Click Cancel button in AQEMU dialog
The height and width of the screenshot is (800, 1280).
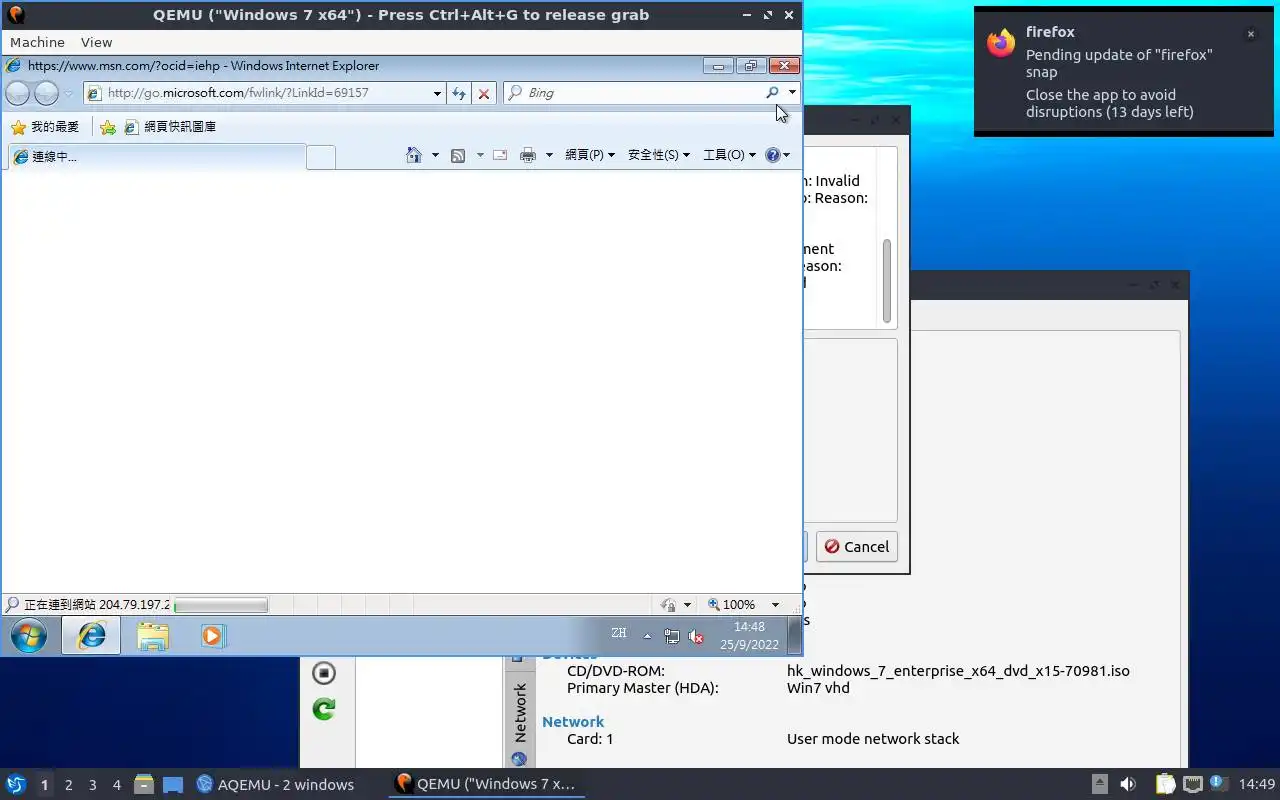857,547
